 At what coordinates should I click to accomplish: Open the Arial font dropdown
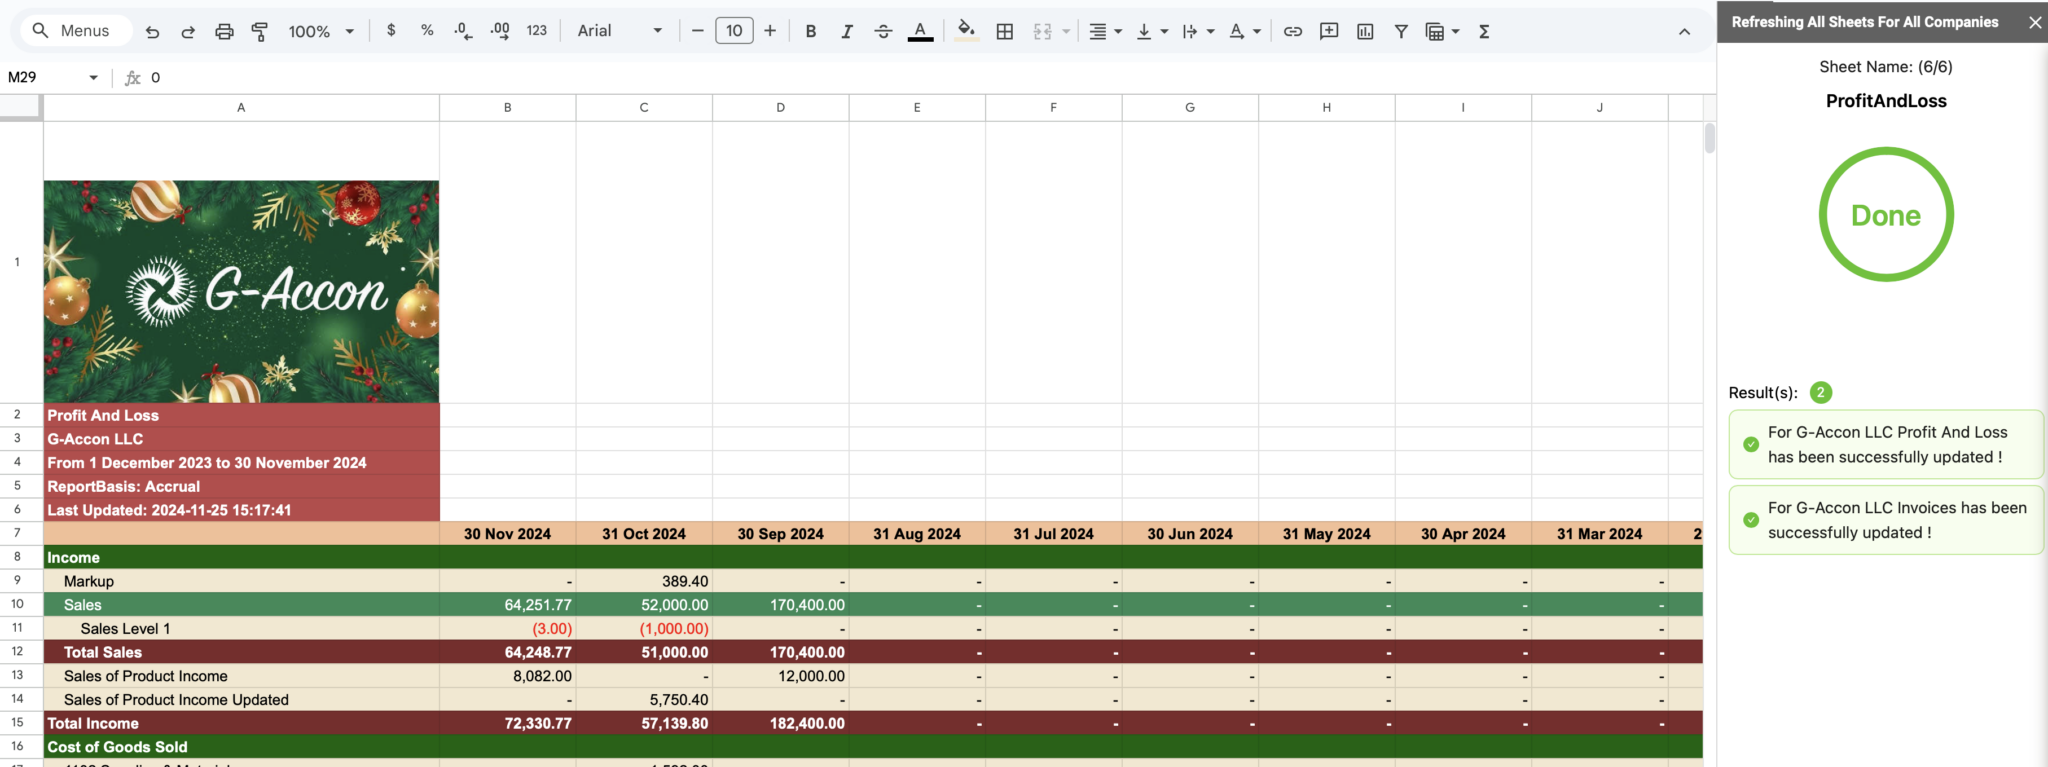[620, 31]
